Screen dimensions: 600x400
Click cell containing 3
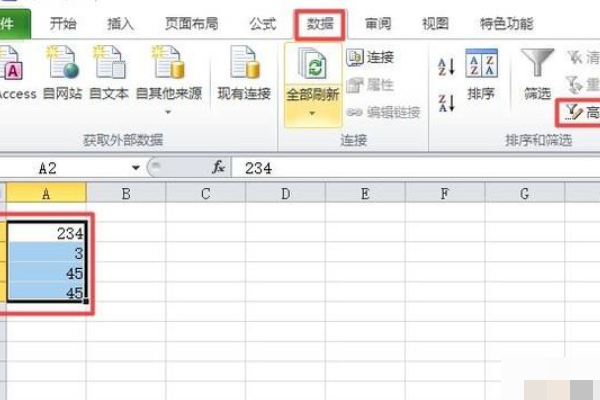pos(47,252)
